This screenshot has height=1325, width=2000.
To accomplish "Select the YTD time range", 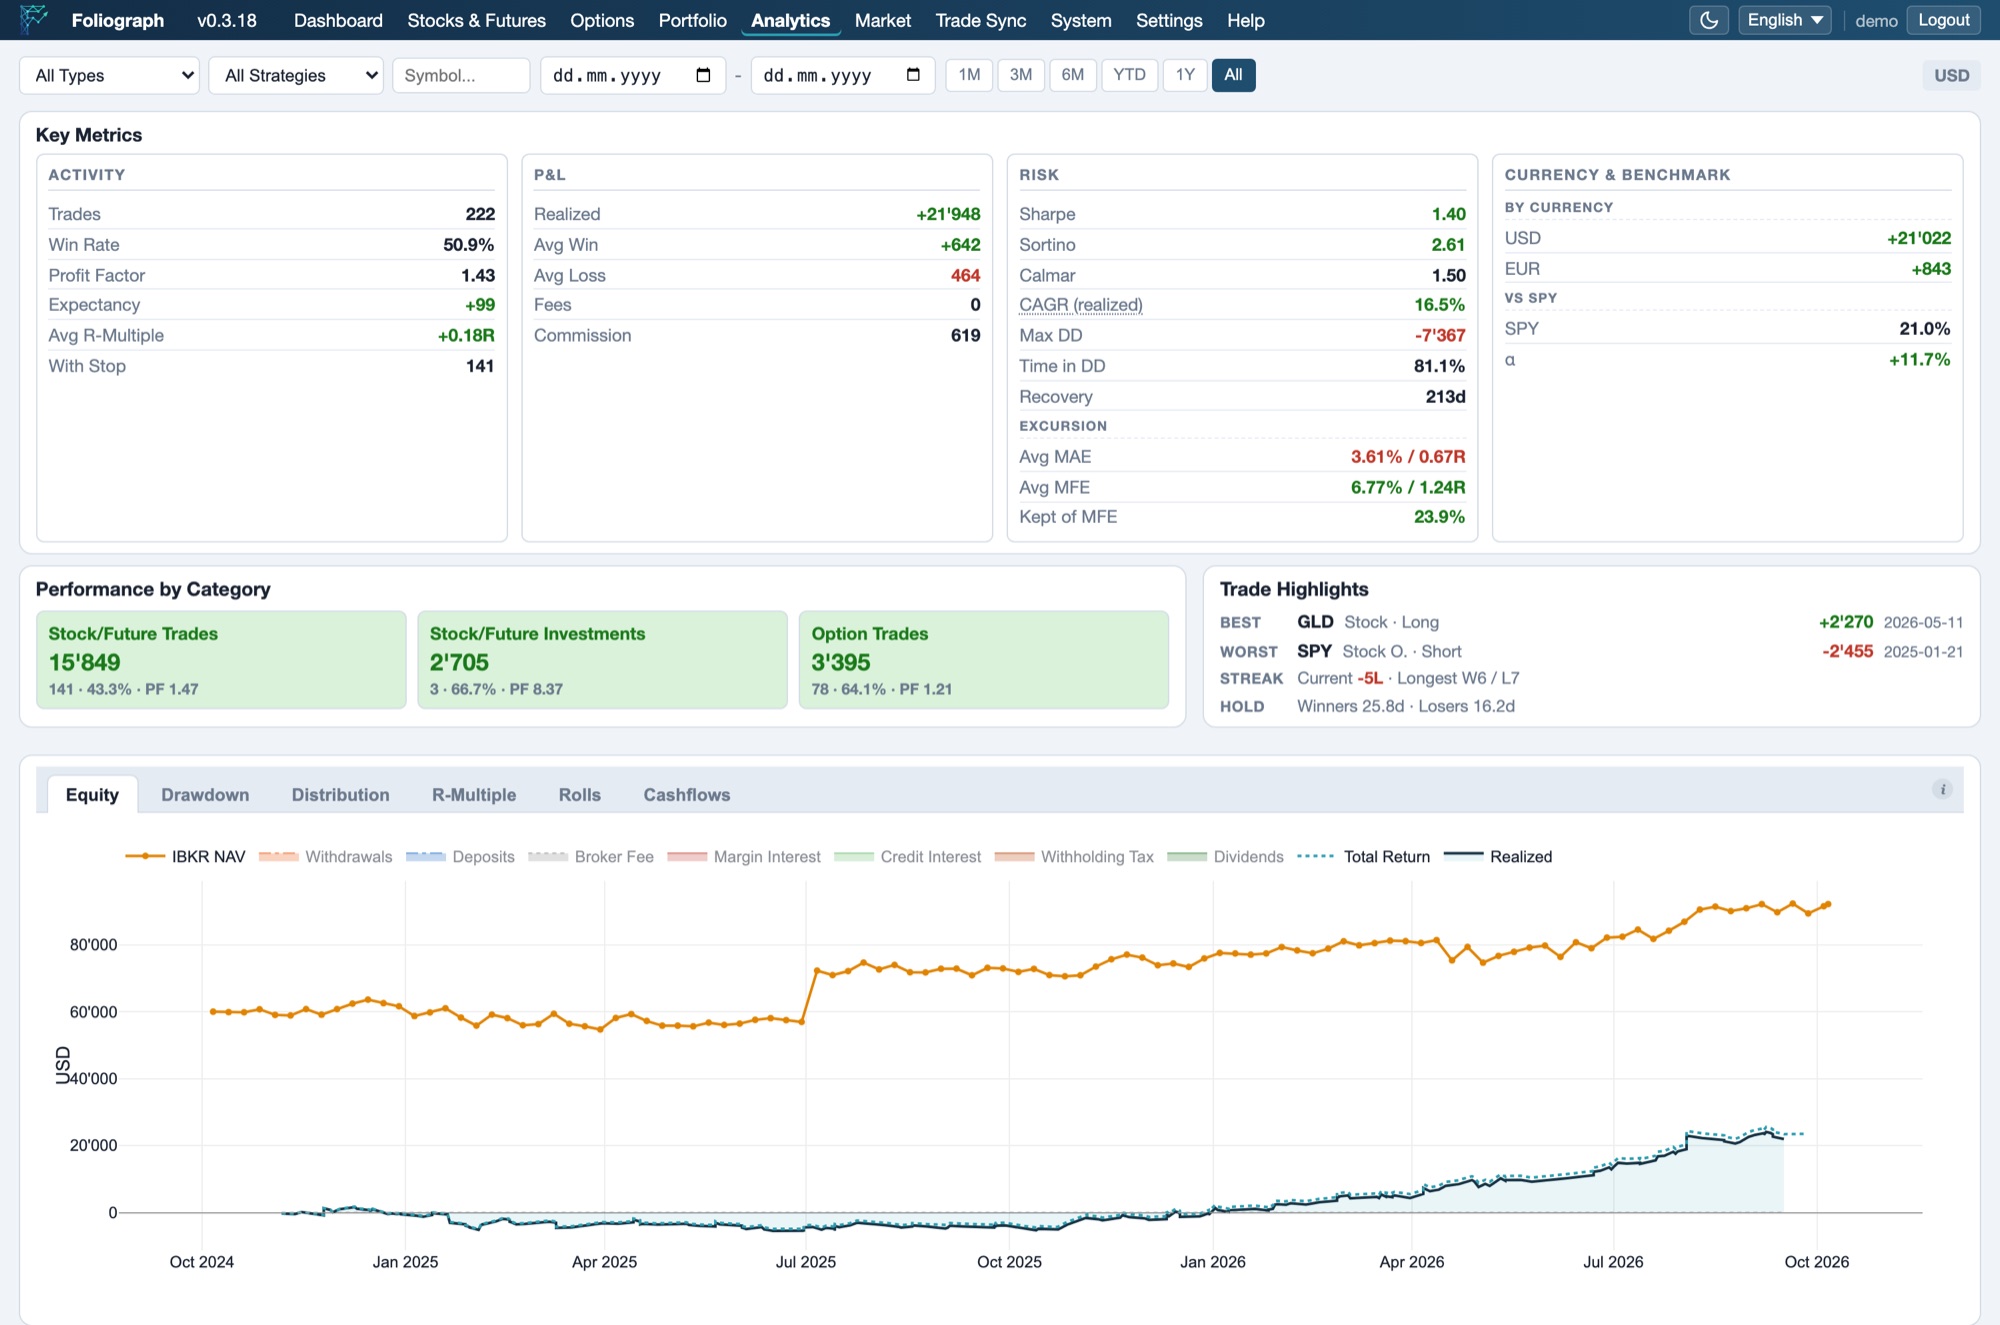I will tap(1129, 75).
